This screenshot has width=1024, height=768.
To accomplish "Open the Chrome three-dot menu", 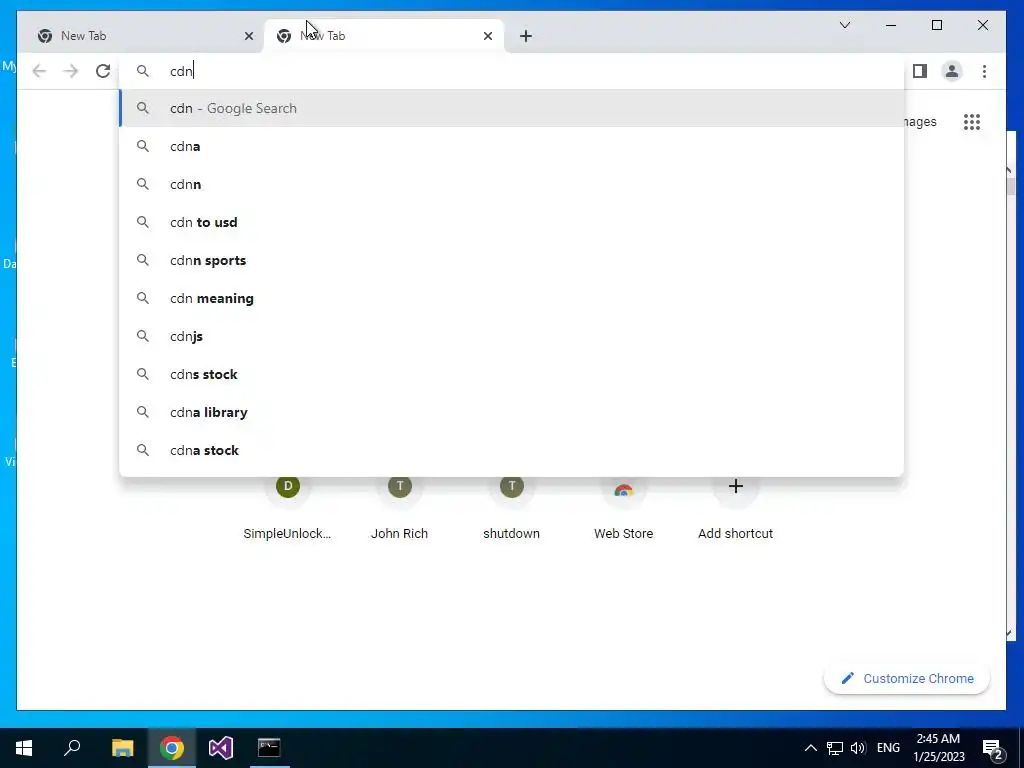I will click(984, 71).
